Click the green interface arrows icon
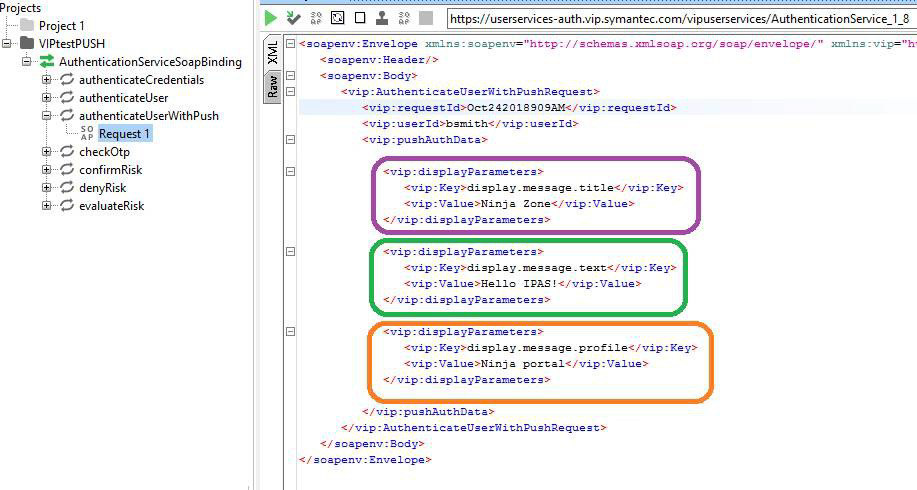917x490 pixels. pos(47,61)
